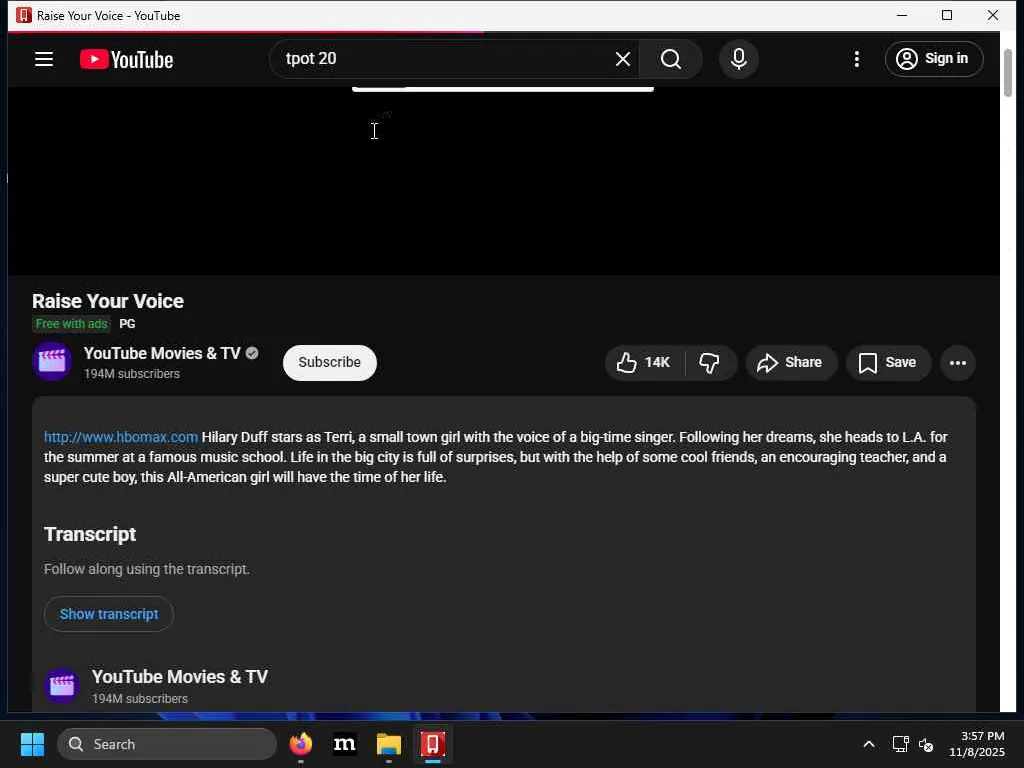Viewport: 1024px width, 768px height.
Task: Open lower YouTube Movies & TV channel title
Action: (x=180, y=677)
